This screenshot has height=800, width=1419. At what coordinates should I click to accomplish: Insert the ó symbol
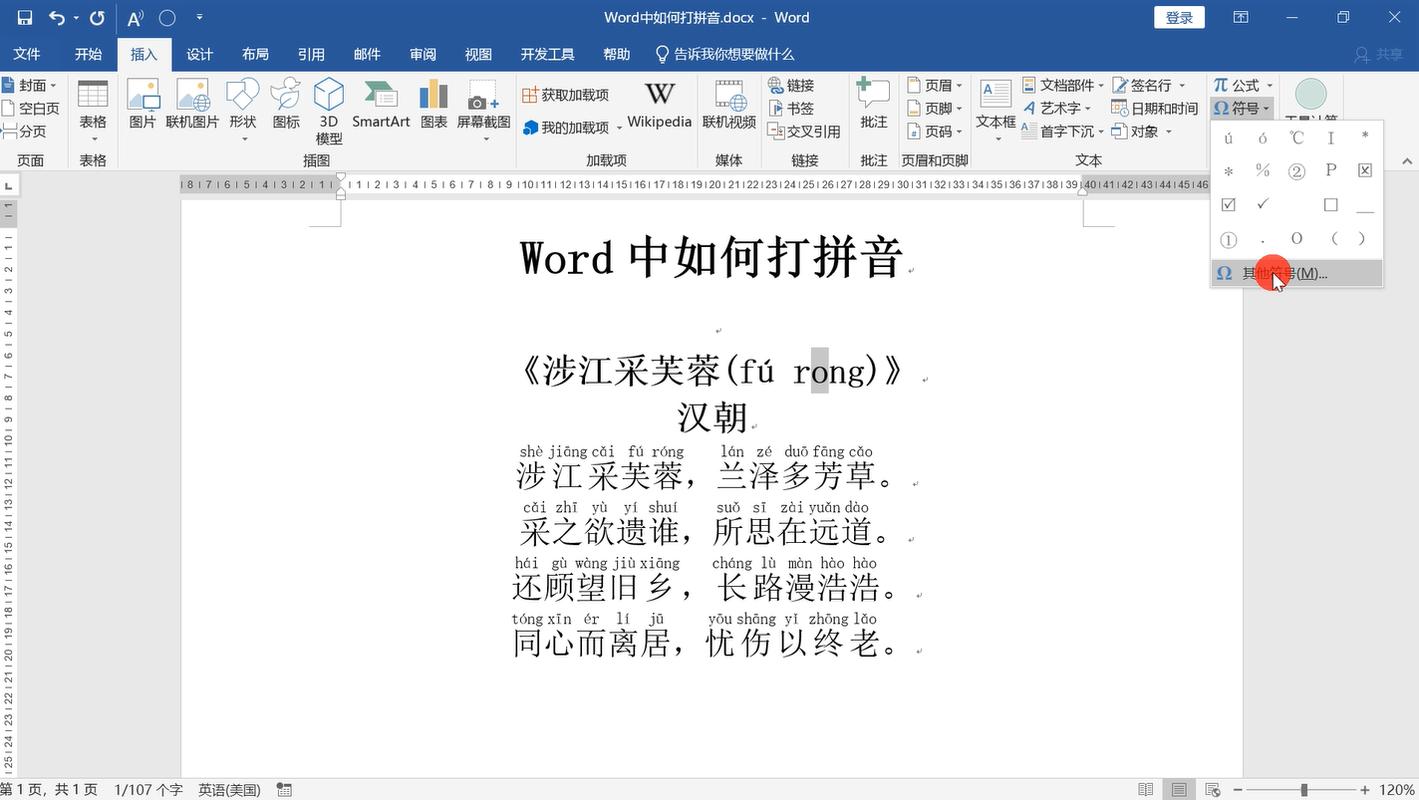(x=1263, y=138)
